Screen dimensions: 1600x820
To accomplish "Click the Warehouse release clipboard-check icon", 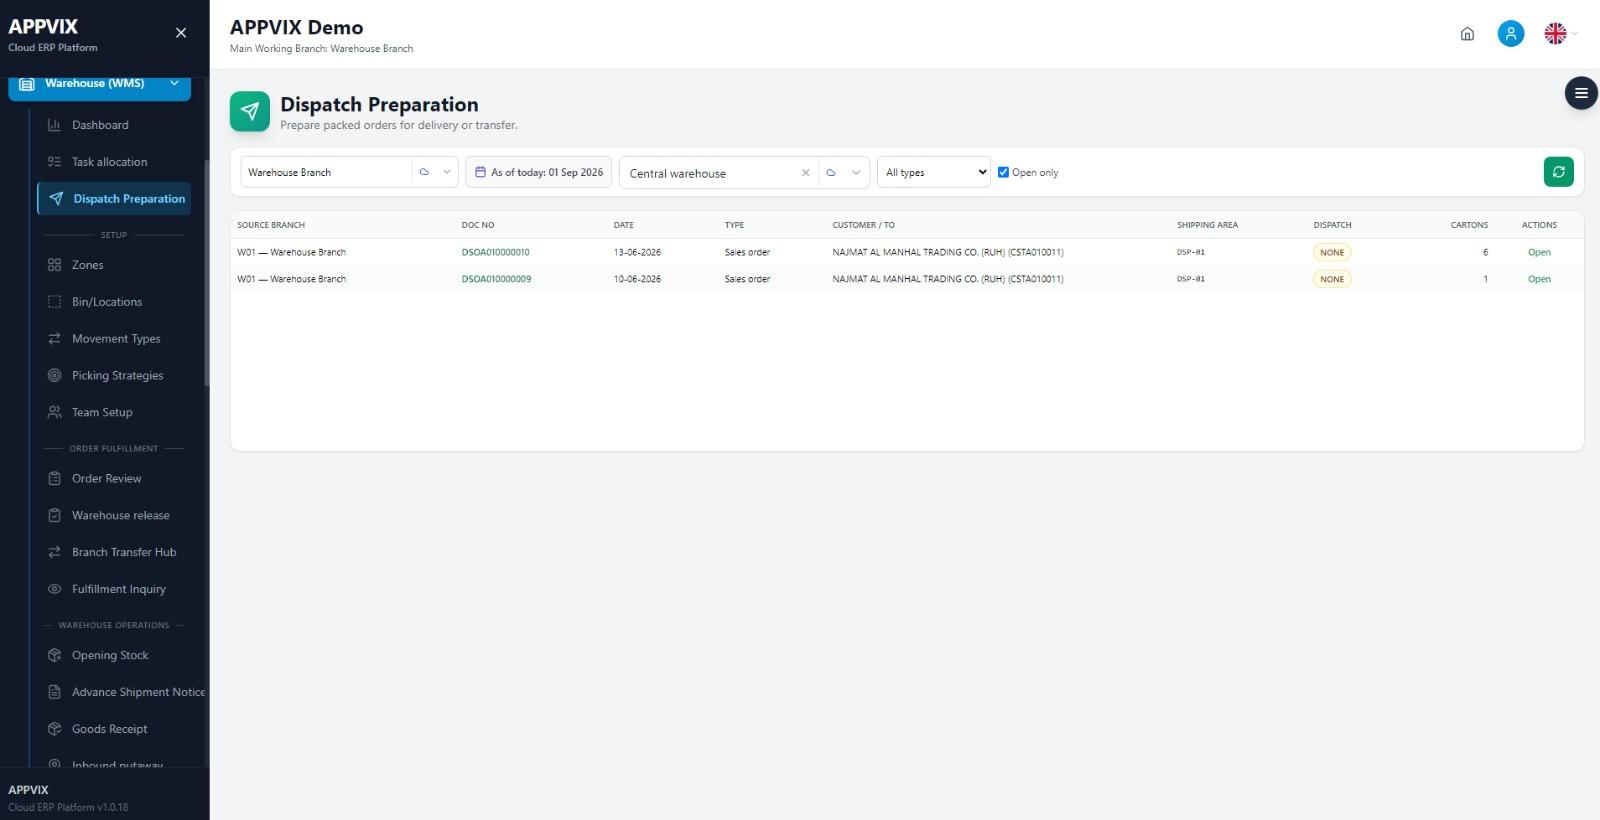I will point(54,516).
